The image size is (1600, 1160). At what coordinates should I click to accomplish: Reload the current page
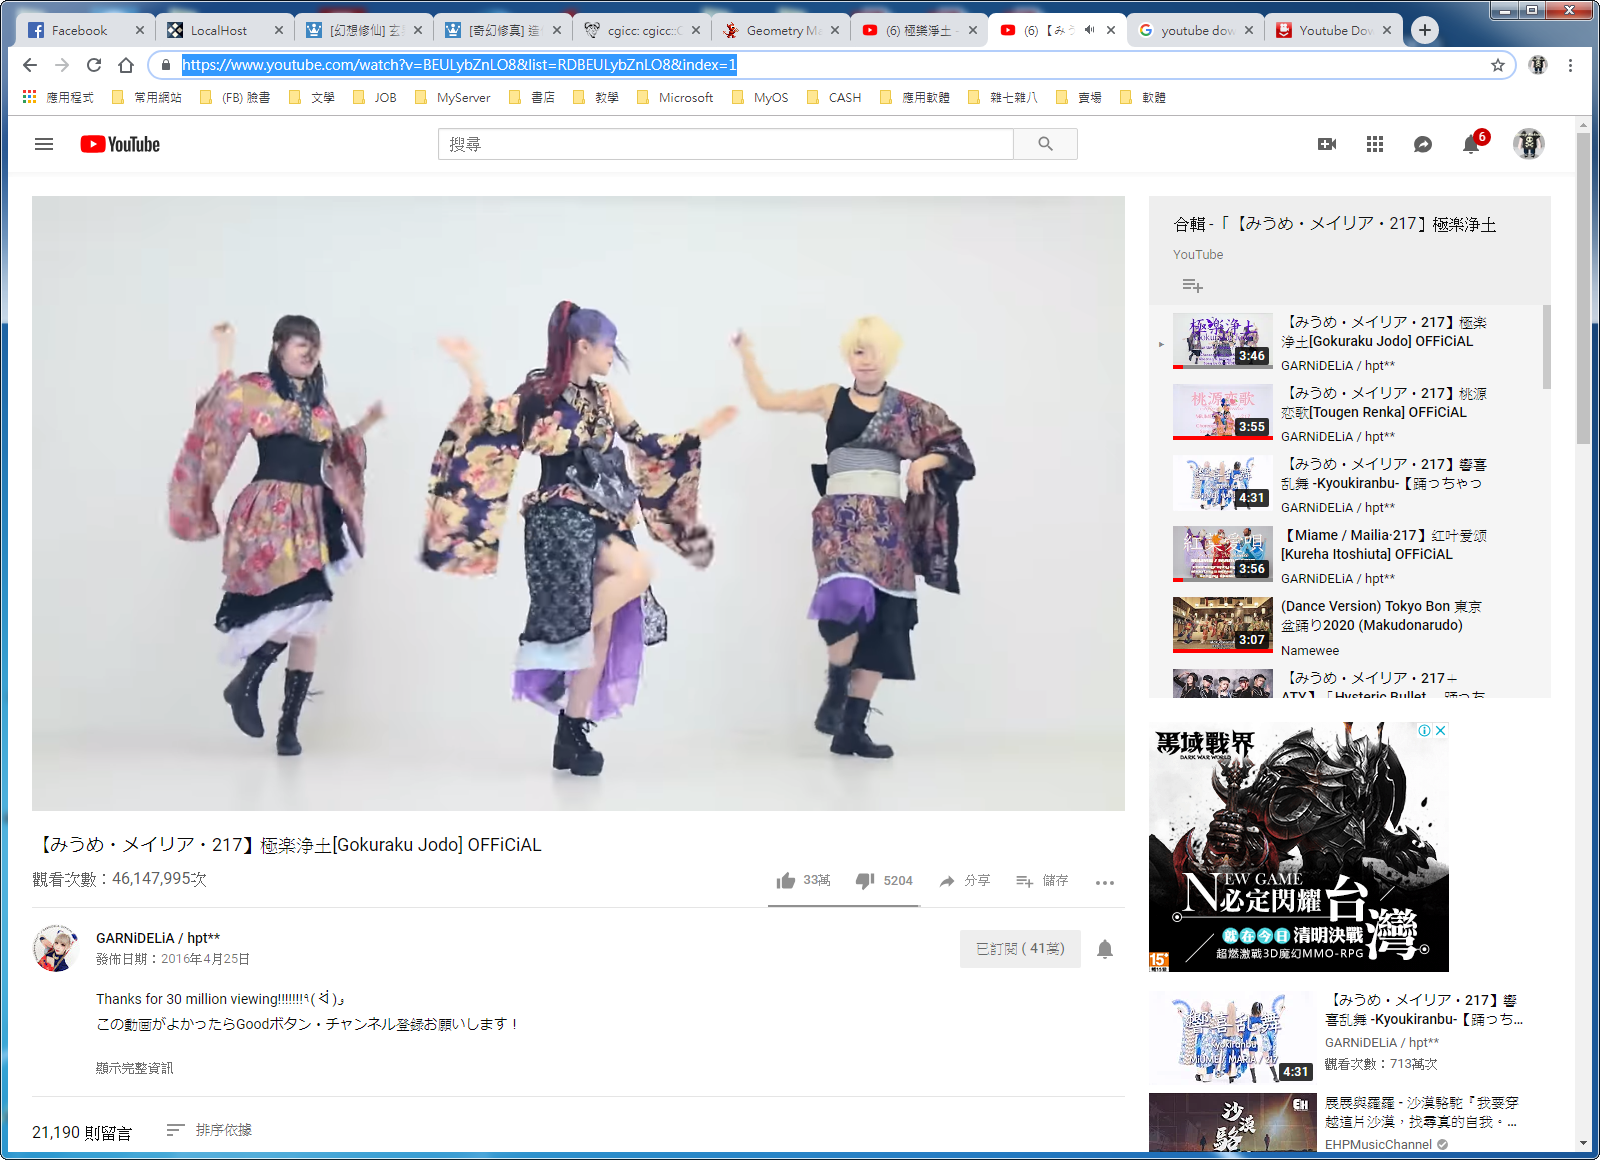94,65
